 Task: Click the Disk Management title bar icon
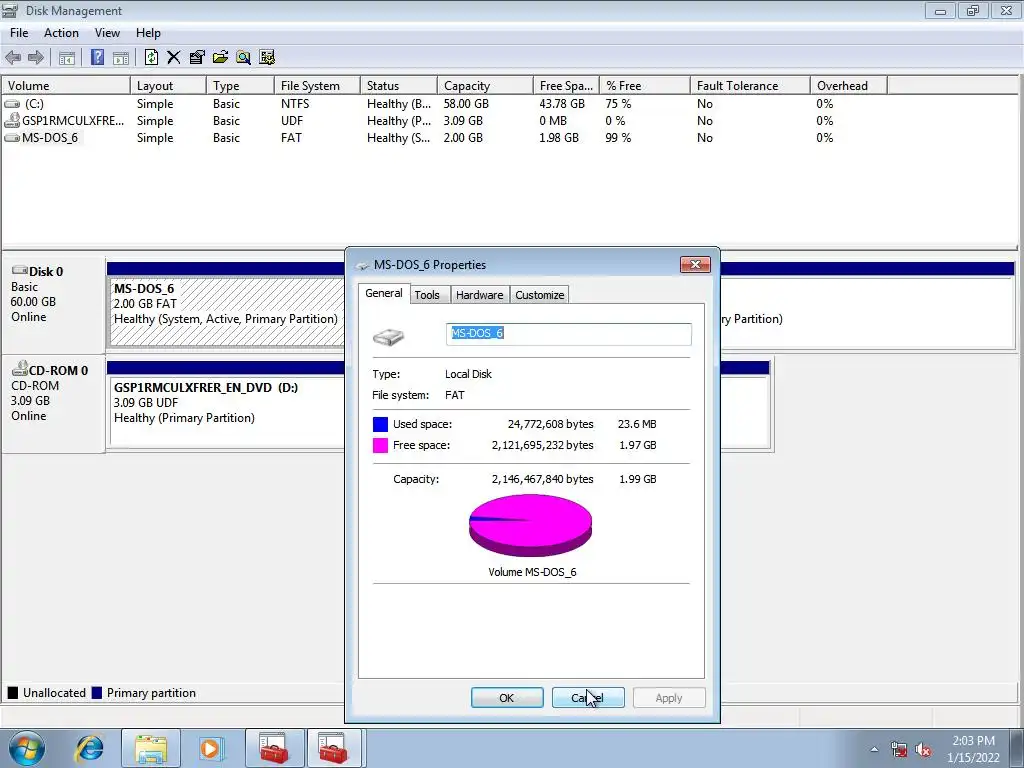tap(10, 10)
